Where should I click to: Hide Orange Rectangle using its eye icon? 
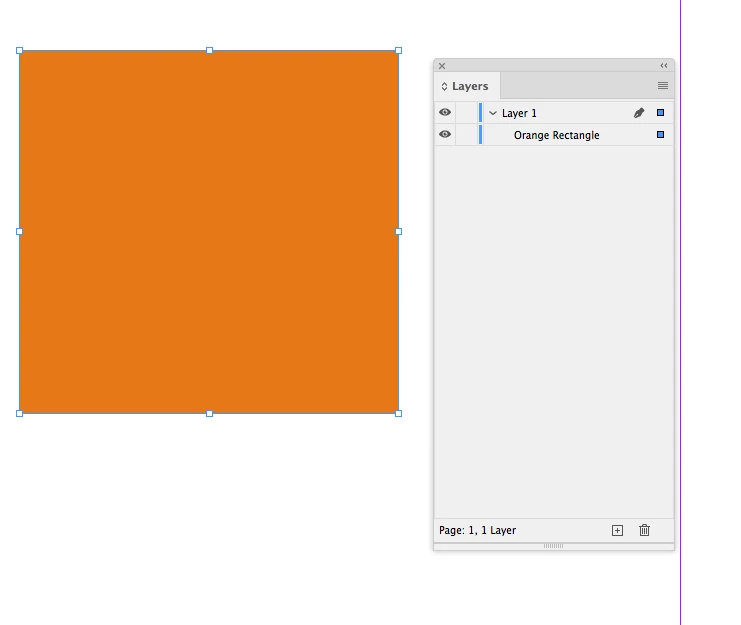click(445, 134)
